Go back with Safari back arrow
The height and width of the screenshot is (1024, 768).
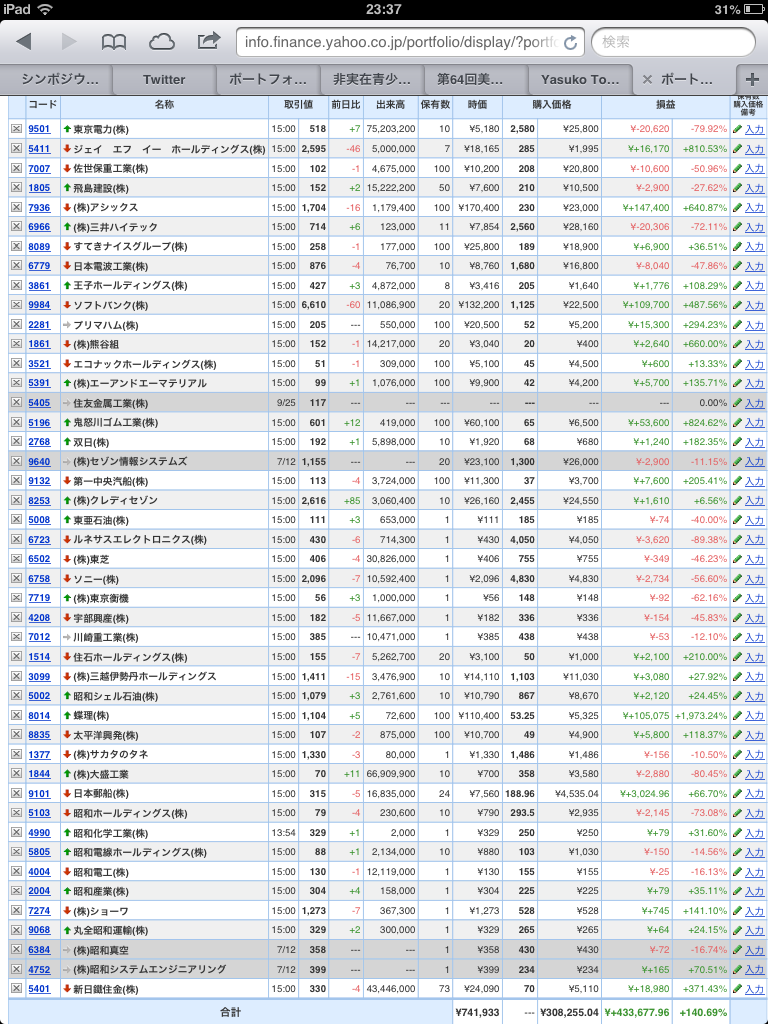coord(24,42)
